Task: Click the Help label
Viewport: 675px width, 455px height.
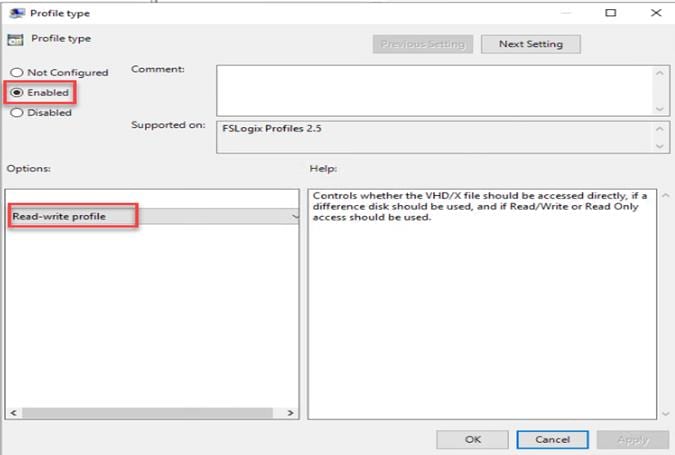Action: pos(323,168)
